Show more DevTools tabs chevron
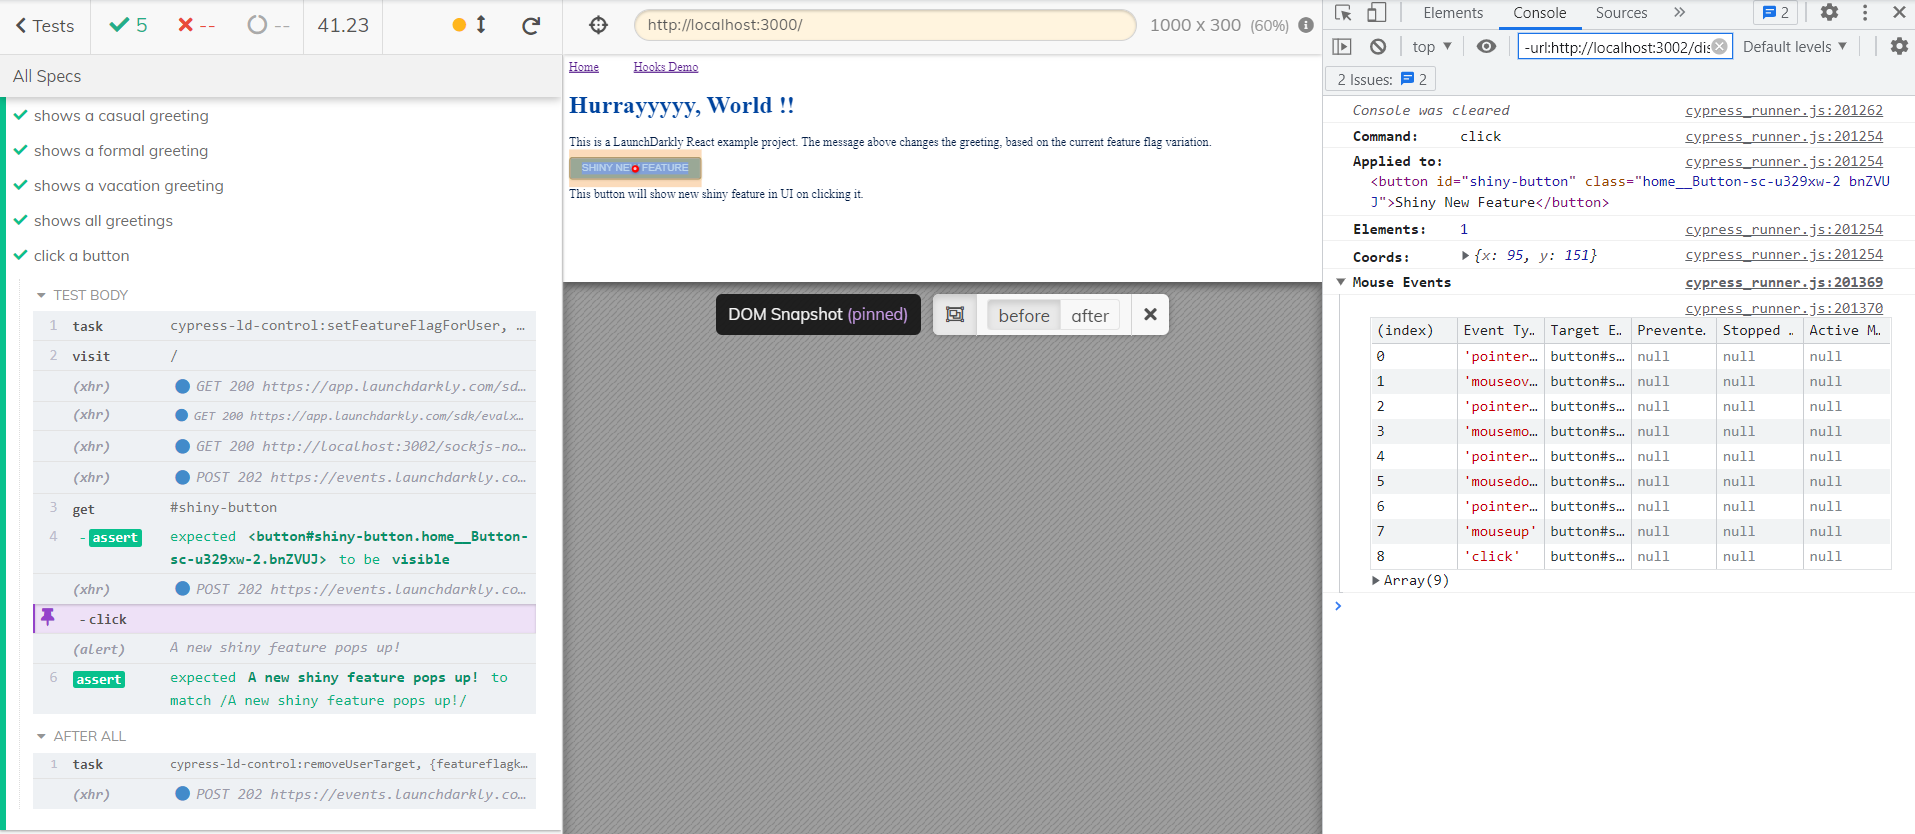 point(1679,13)
